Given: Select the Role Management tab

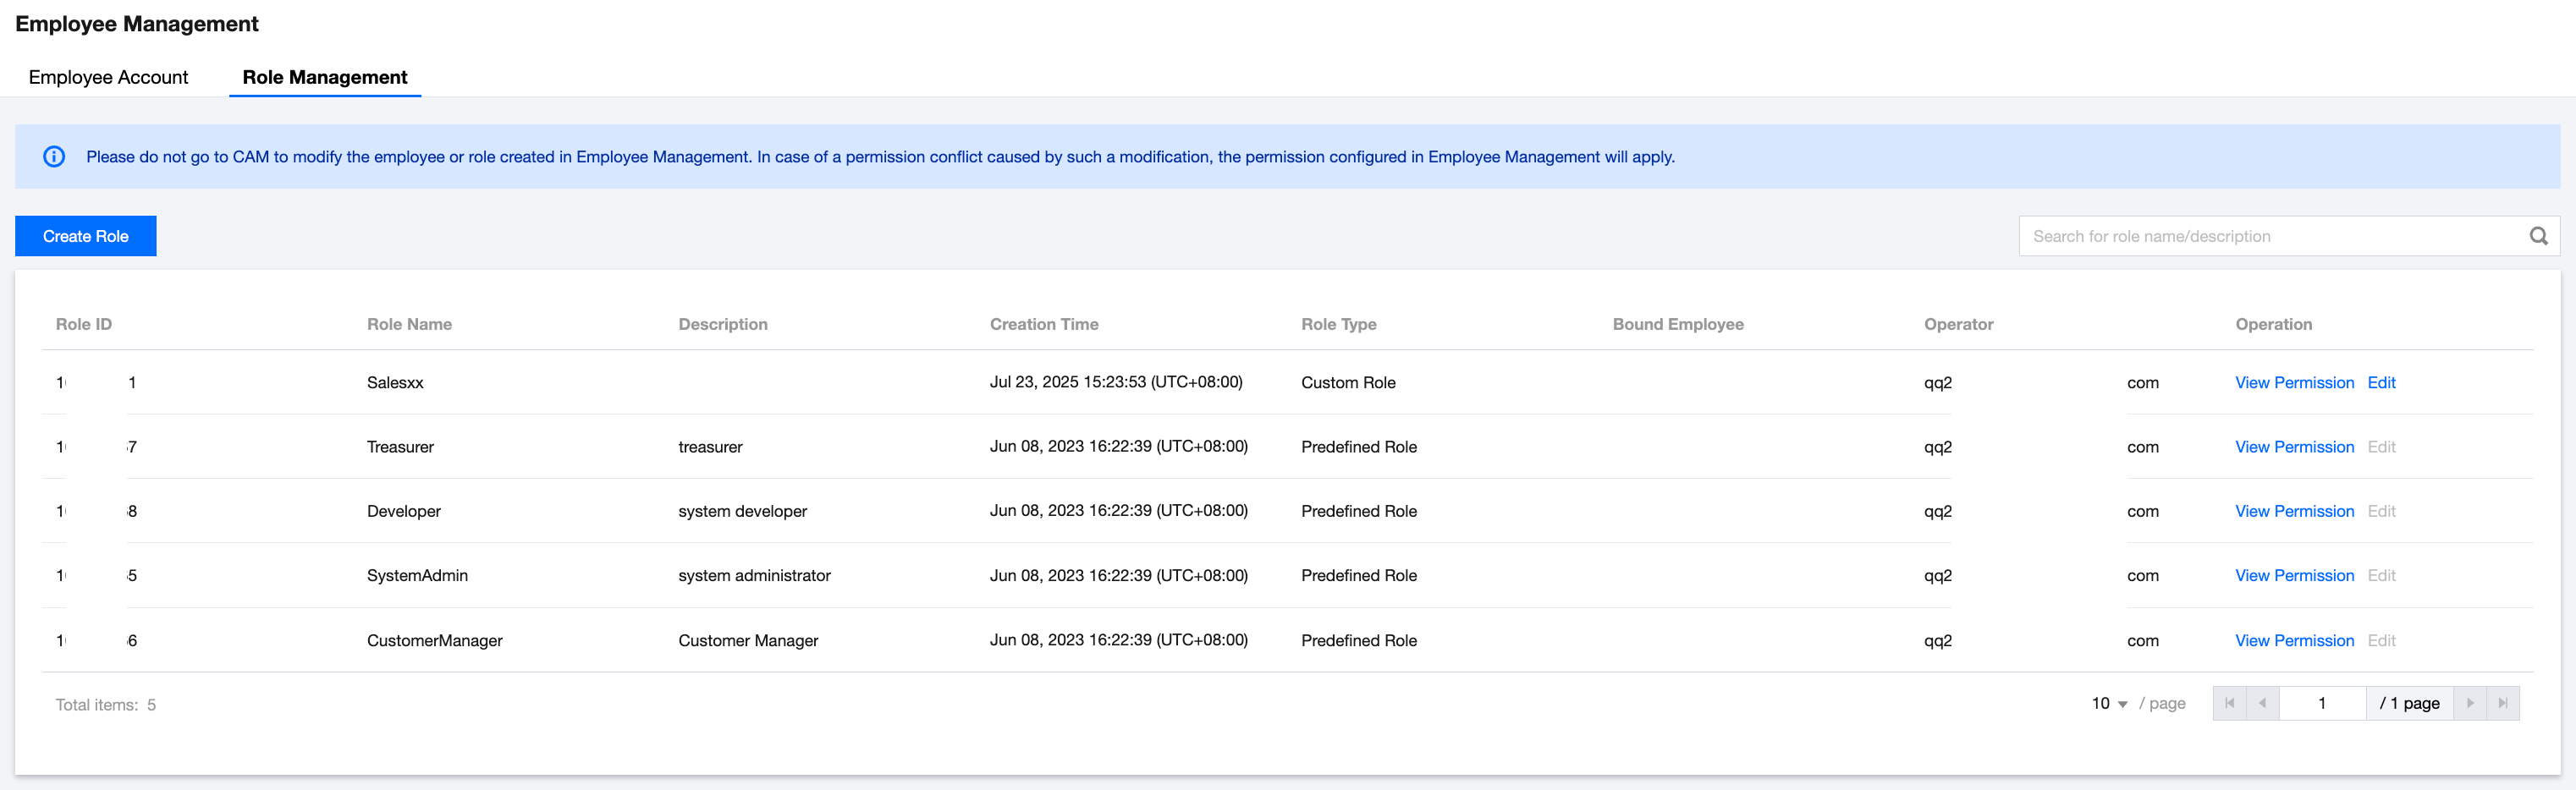Looking at the screenshot, I should 324,77.
